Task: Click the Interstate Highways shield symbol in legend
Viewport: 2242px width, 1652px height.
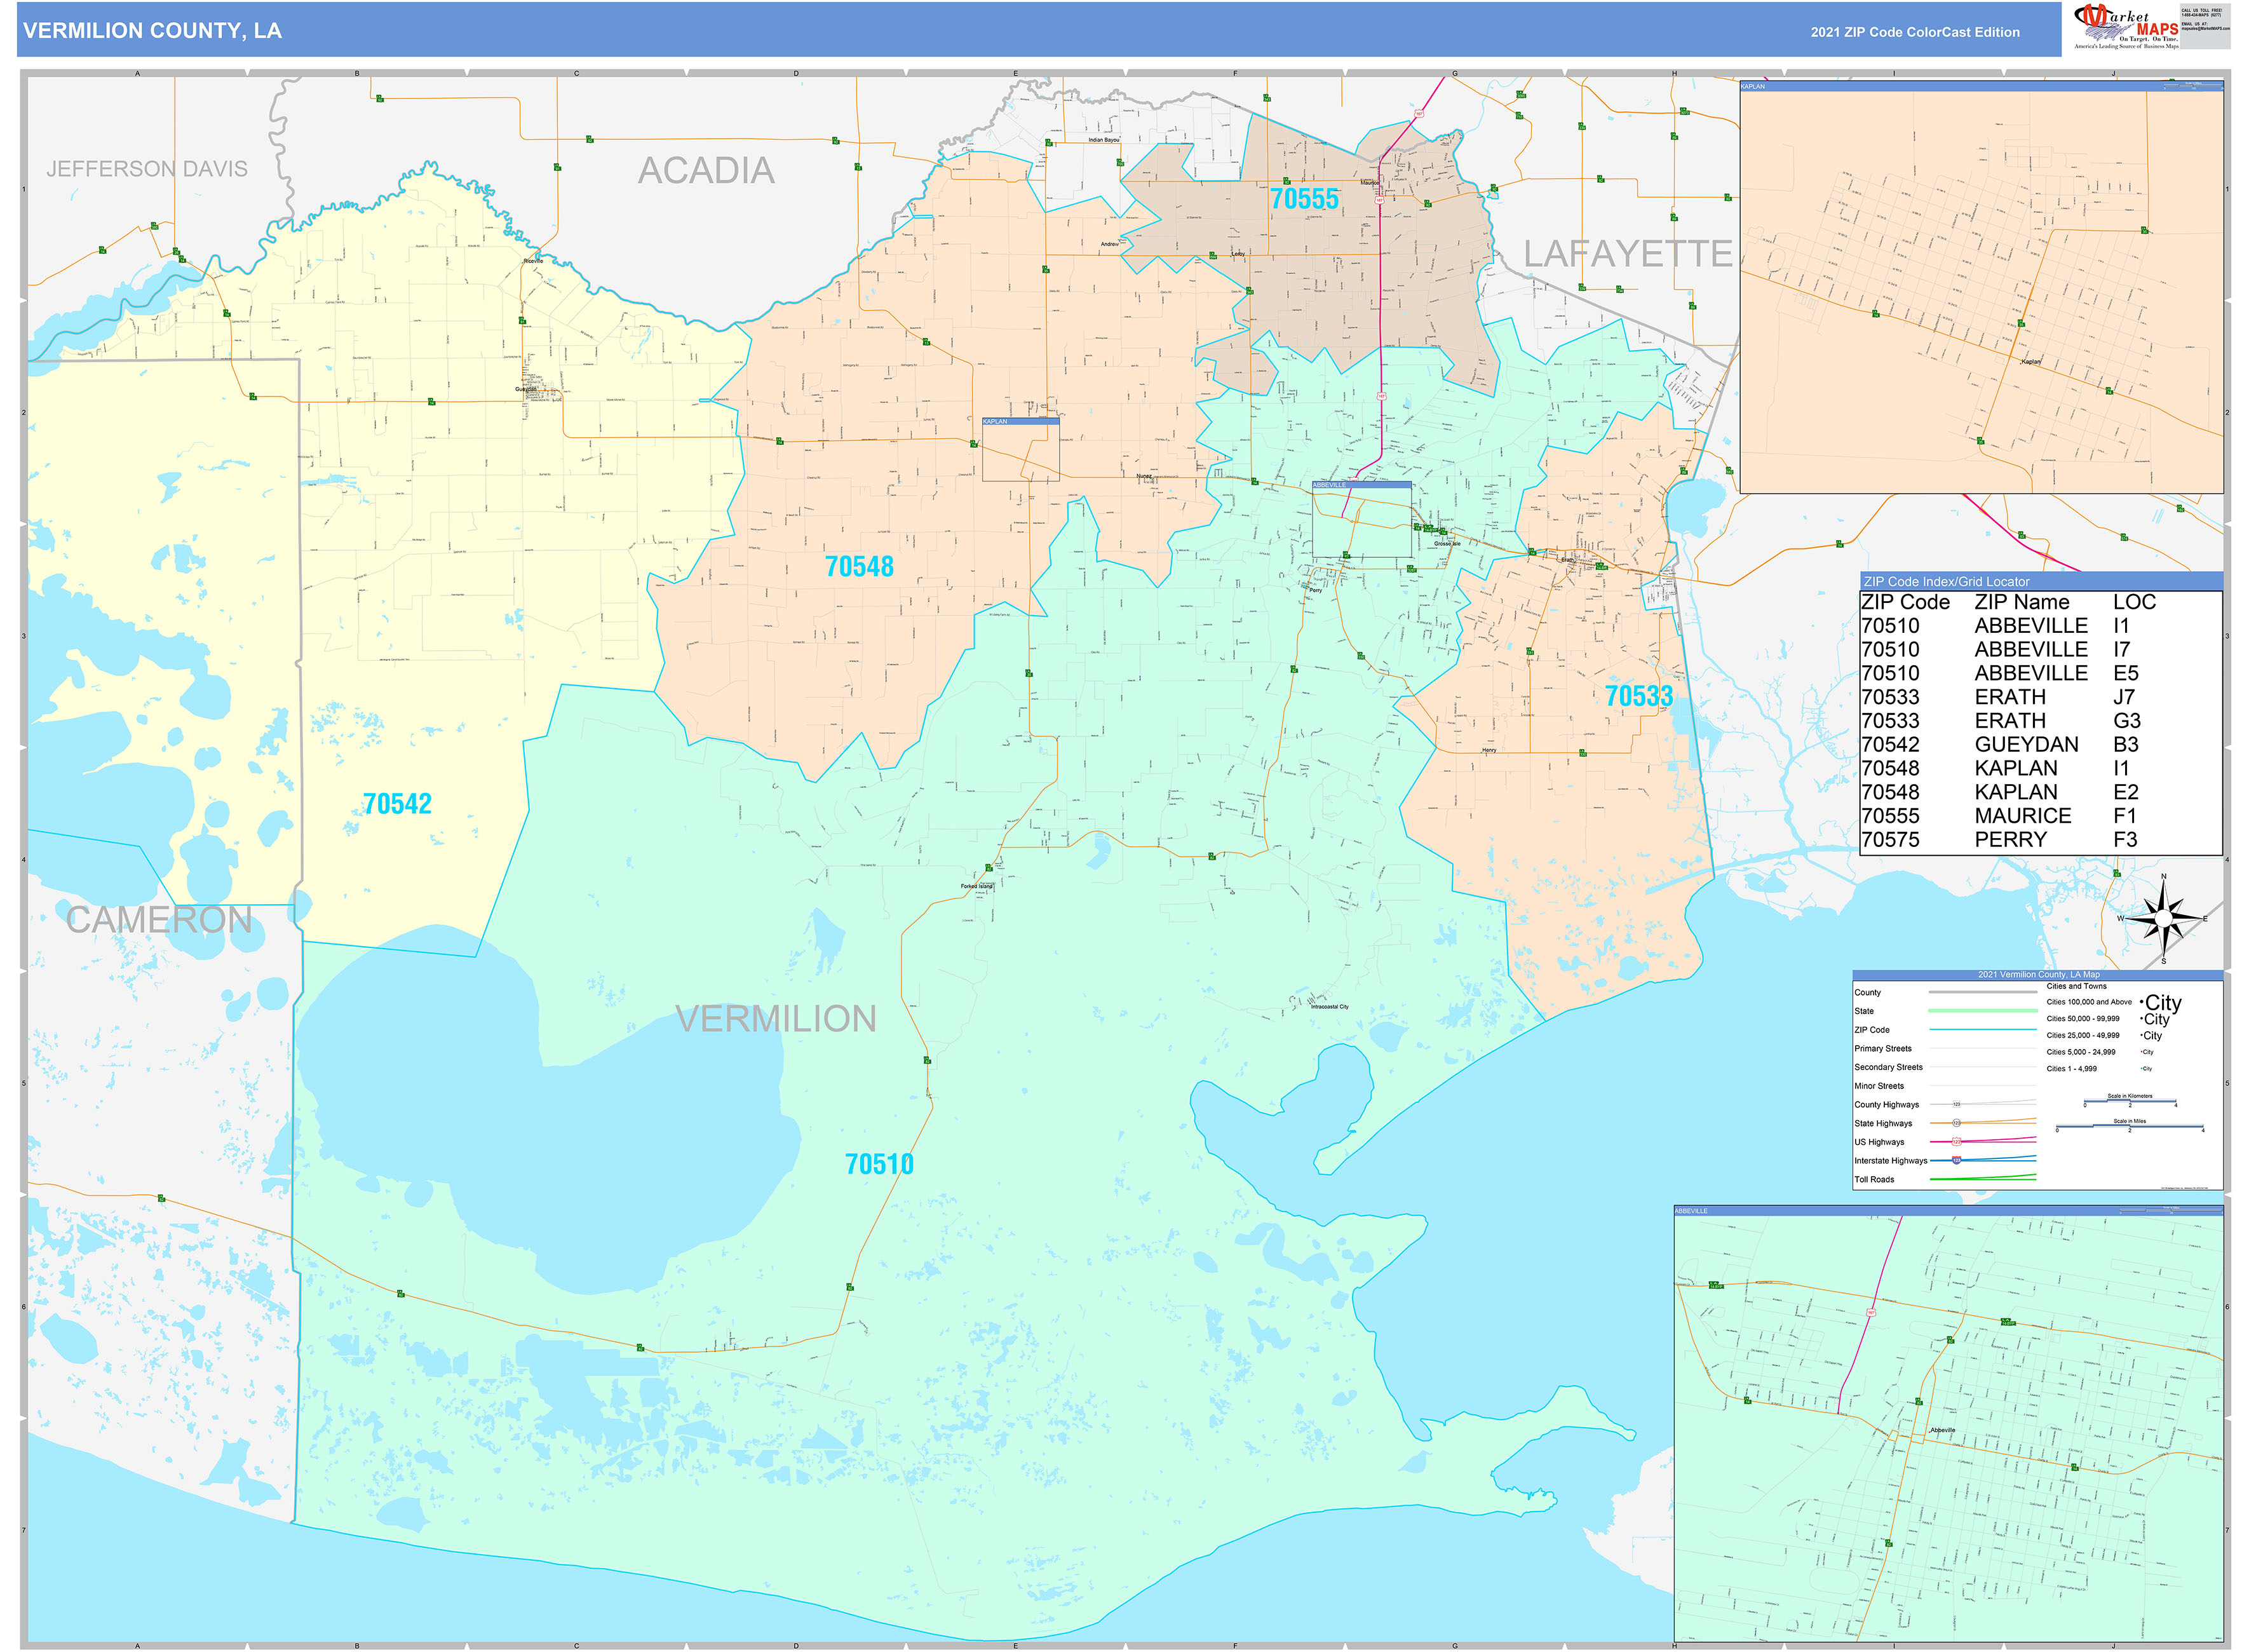Action: [x=1958, y=1161]
